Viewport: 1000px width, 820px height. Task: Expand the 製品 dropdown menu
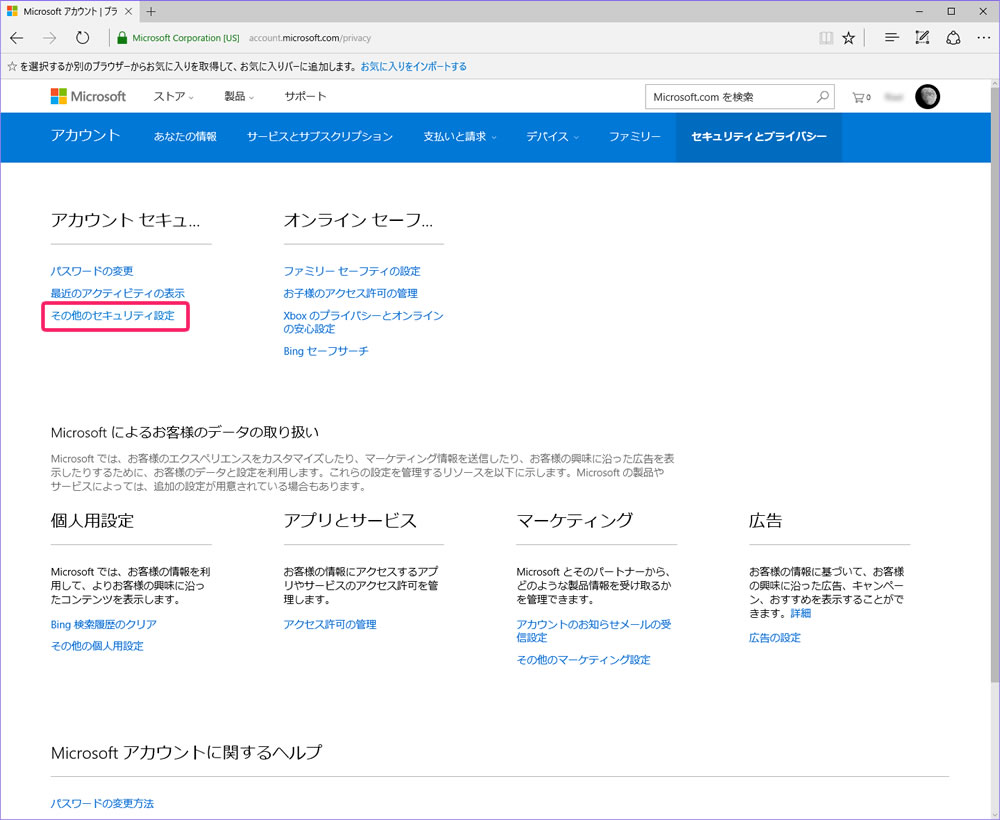coord(239,96)
